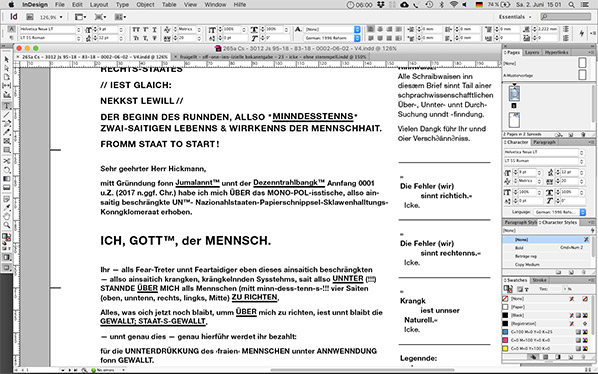Viewport: 598px width, 374px height.
Task: Click create new page icon in Pages panel
Action: [571, 135]
